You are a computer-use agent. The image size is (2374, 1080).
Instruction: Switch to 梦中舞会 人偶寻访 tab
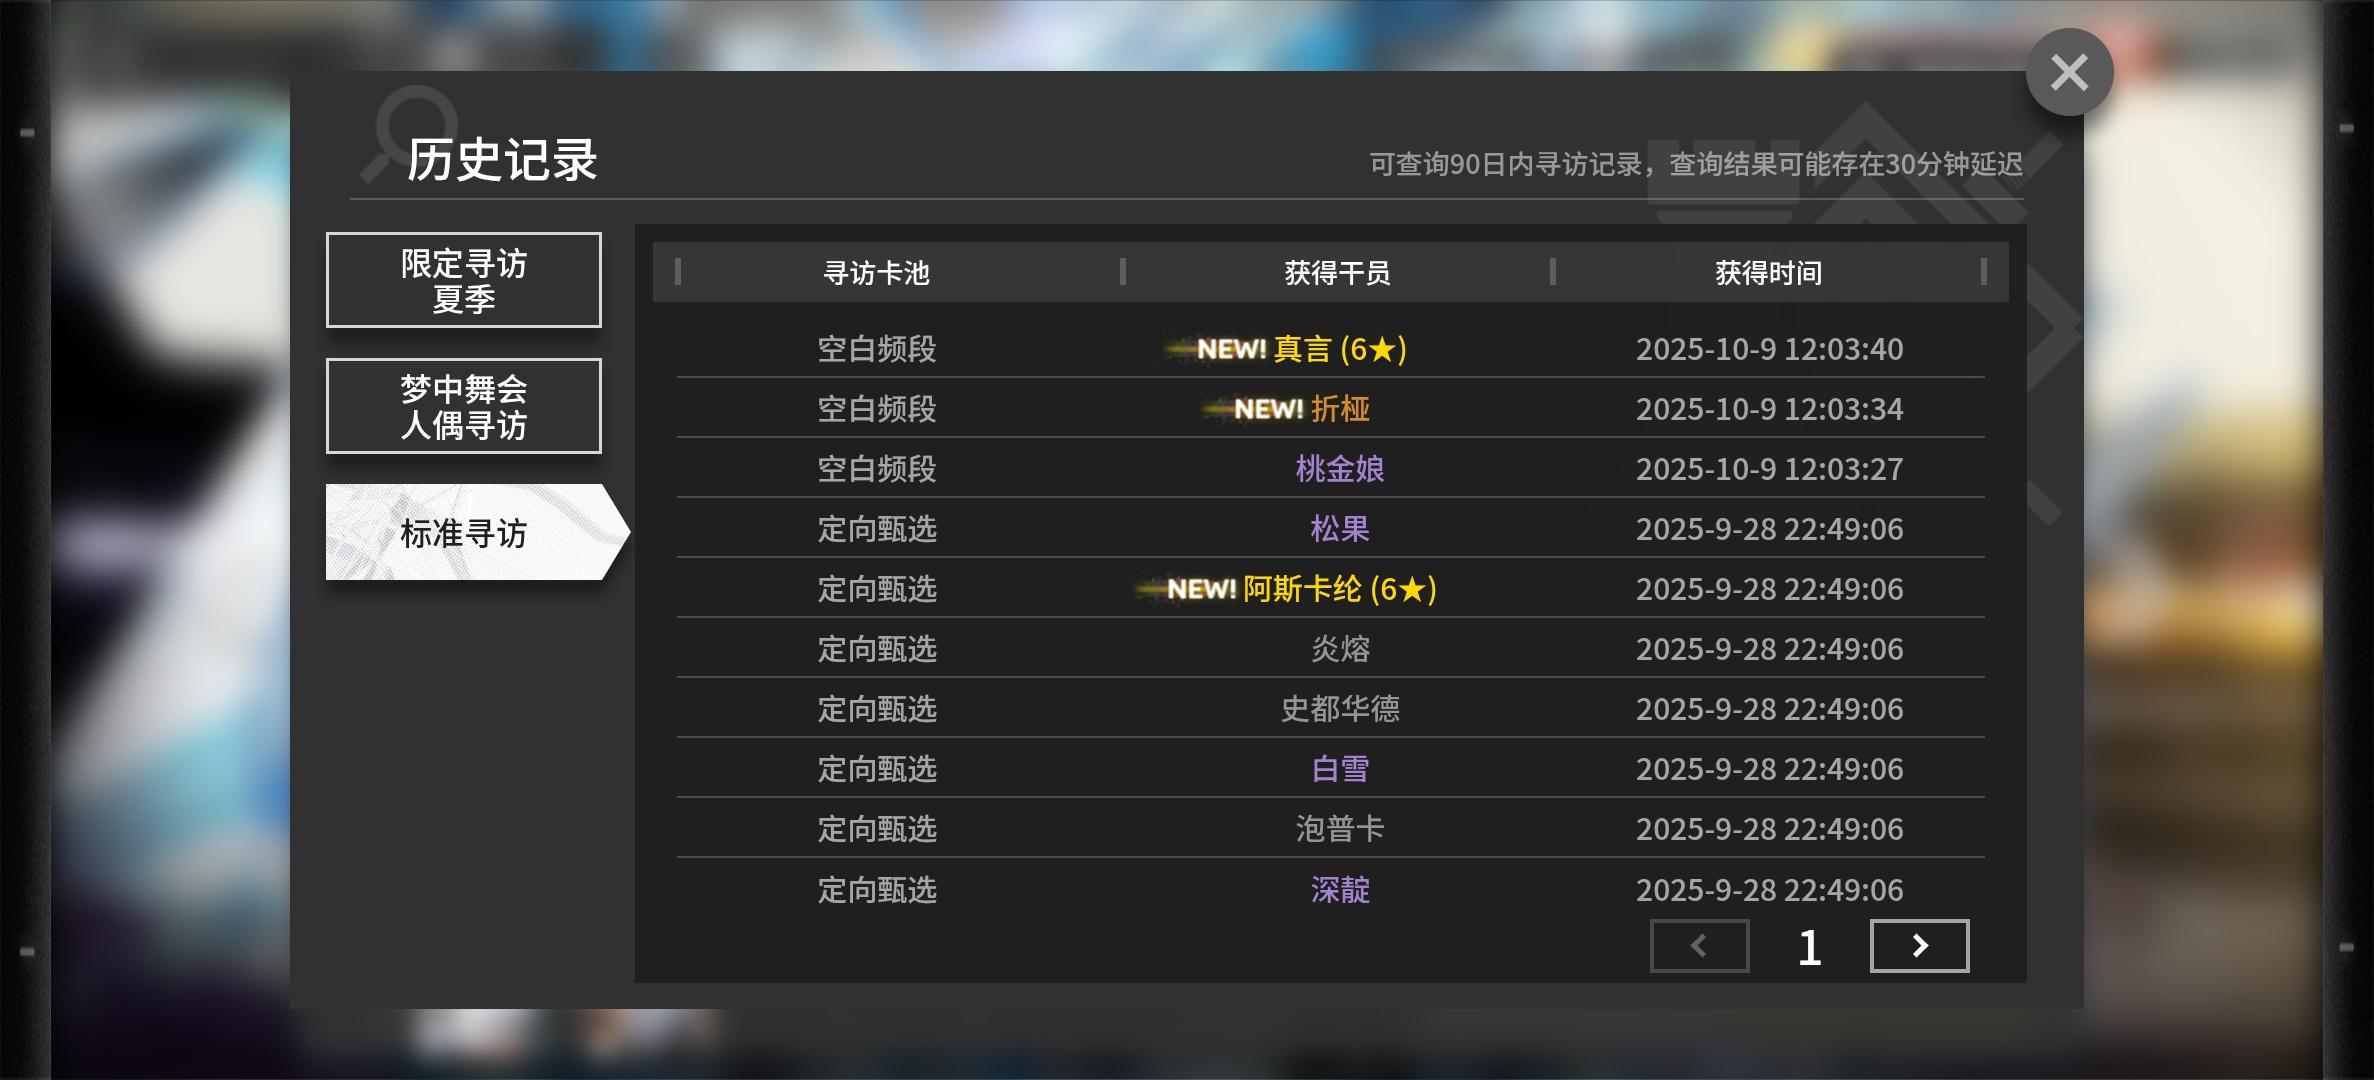pos(463,406)
